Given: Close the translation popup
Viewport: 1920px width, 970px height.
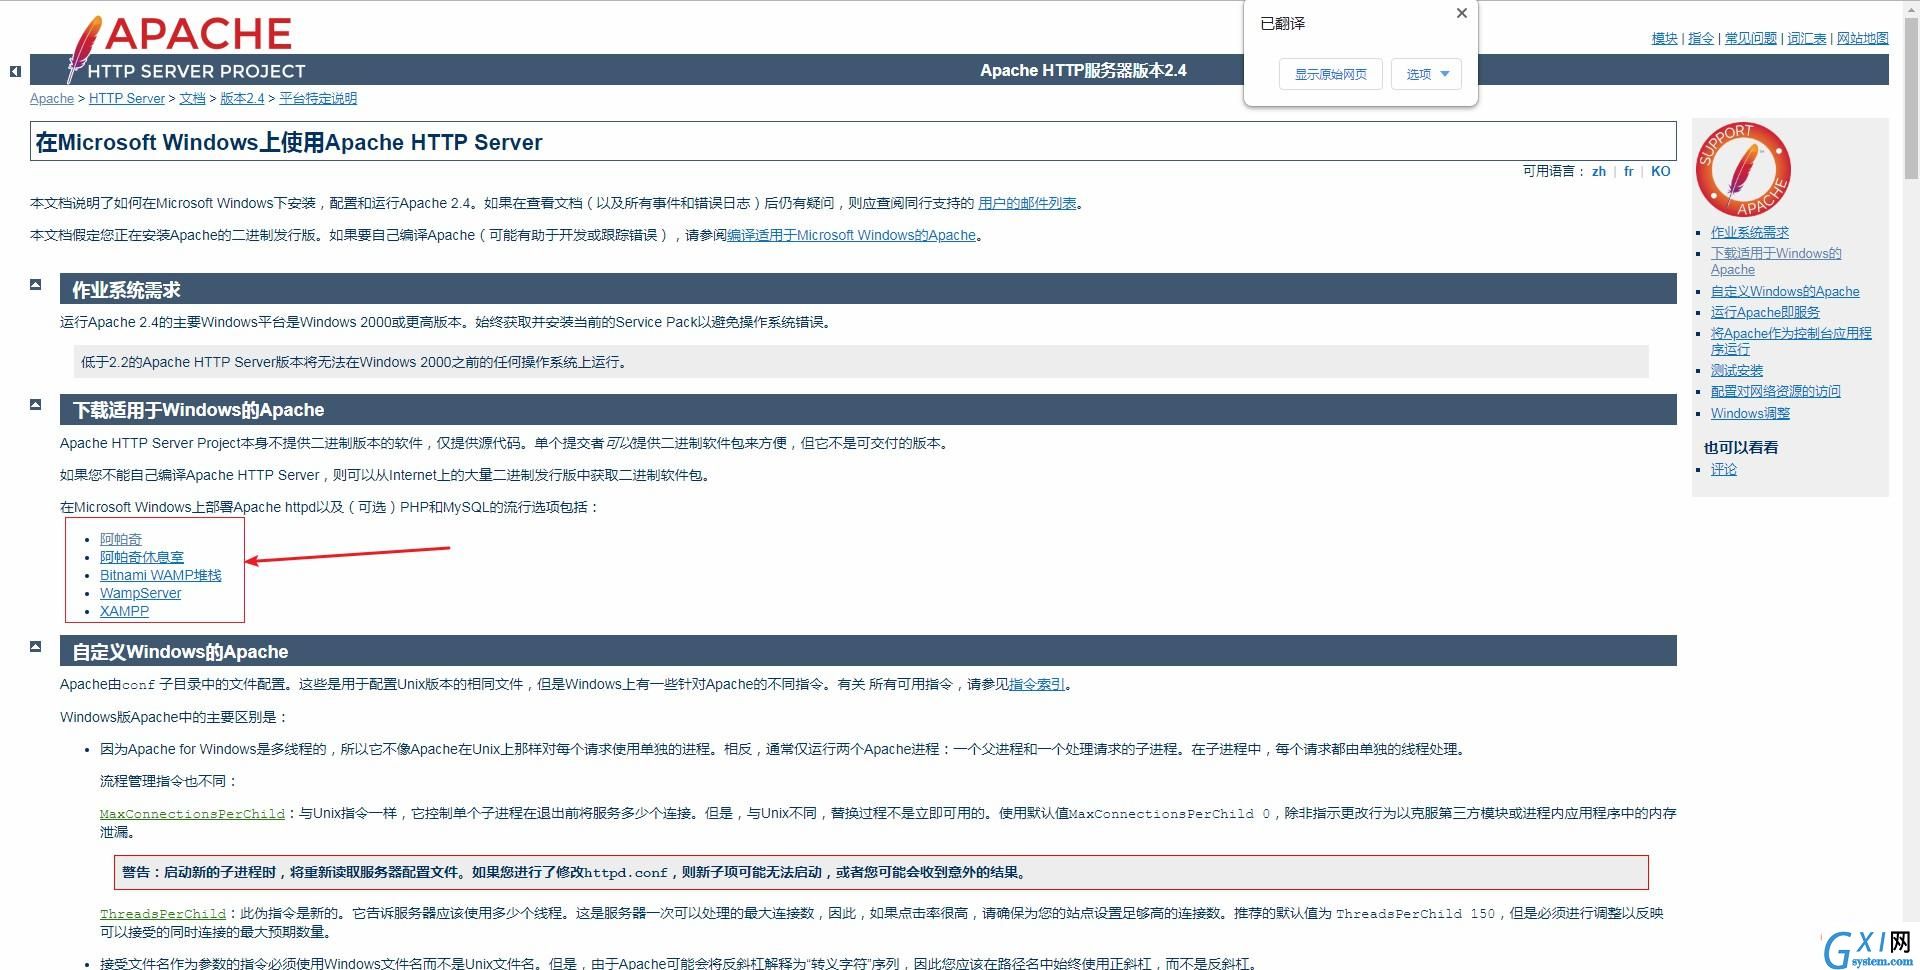Looking at the screenshot, I should (1462, 13).
